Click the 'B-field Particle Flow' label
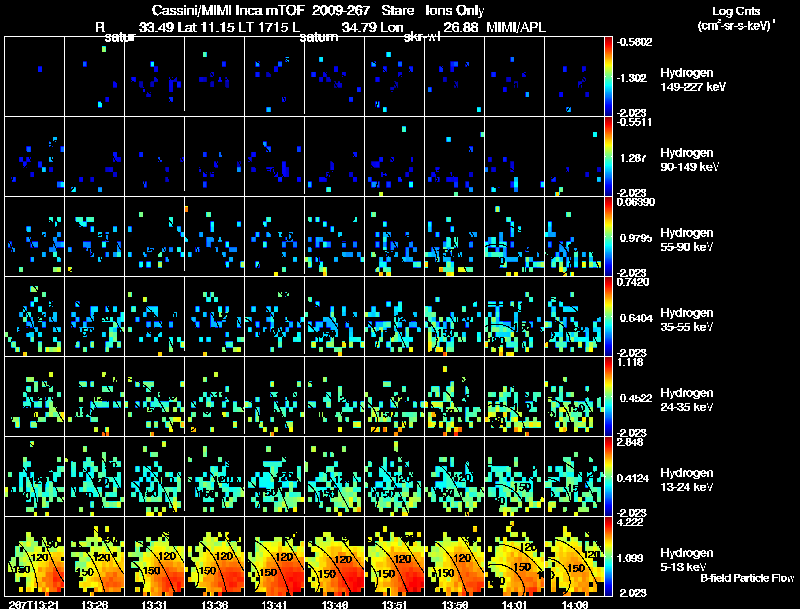The height and width of the screenshot is (609, 800). point(747,578)
